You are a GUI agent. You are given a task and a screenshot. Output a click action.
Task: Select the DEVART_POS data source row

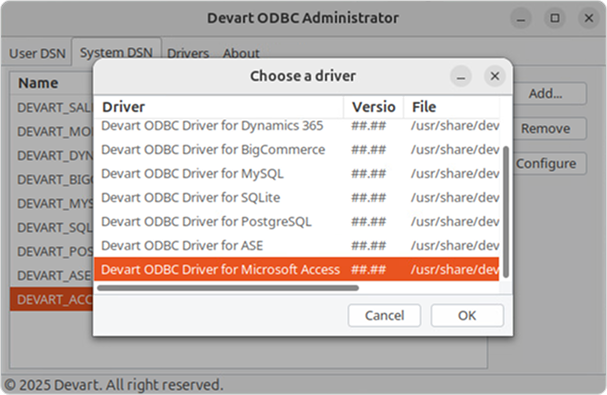[x=52, y=251]
